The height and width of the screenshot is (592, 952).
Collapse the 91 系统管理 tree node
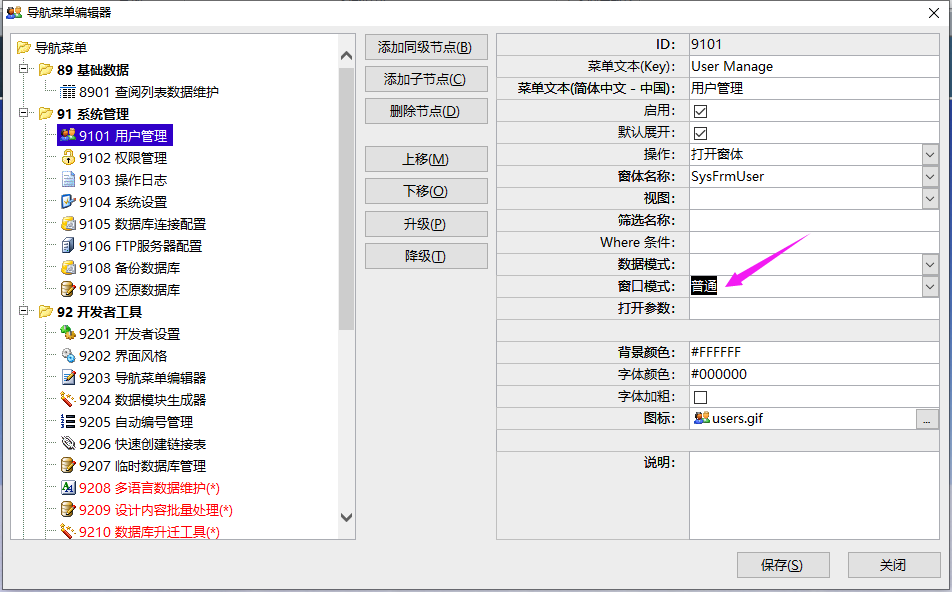[24, 112]
